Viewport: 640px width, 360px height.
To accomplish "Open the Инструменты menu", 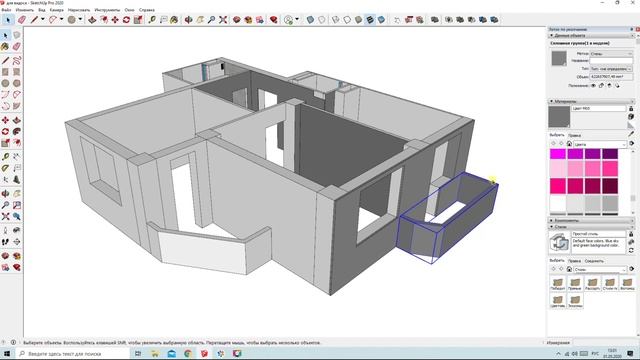I will (x=107, y=10).
